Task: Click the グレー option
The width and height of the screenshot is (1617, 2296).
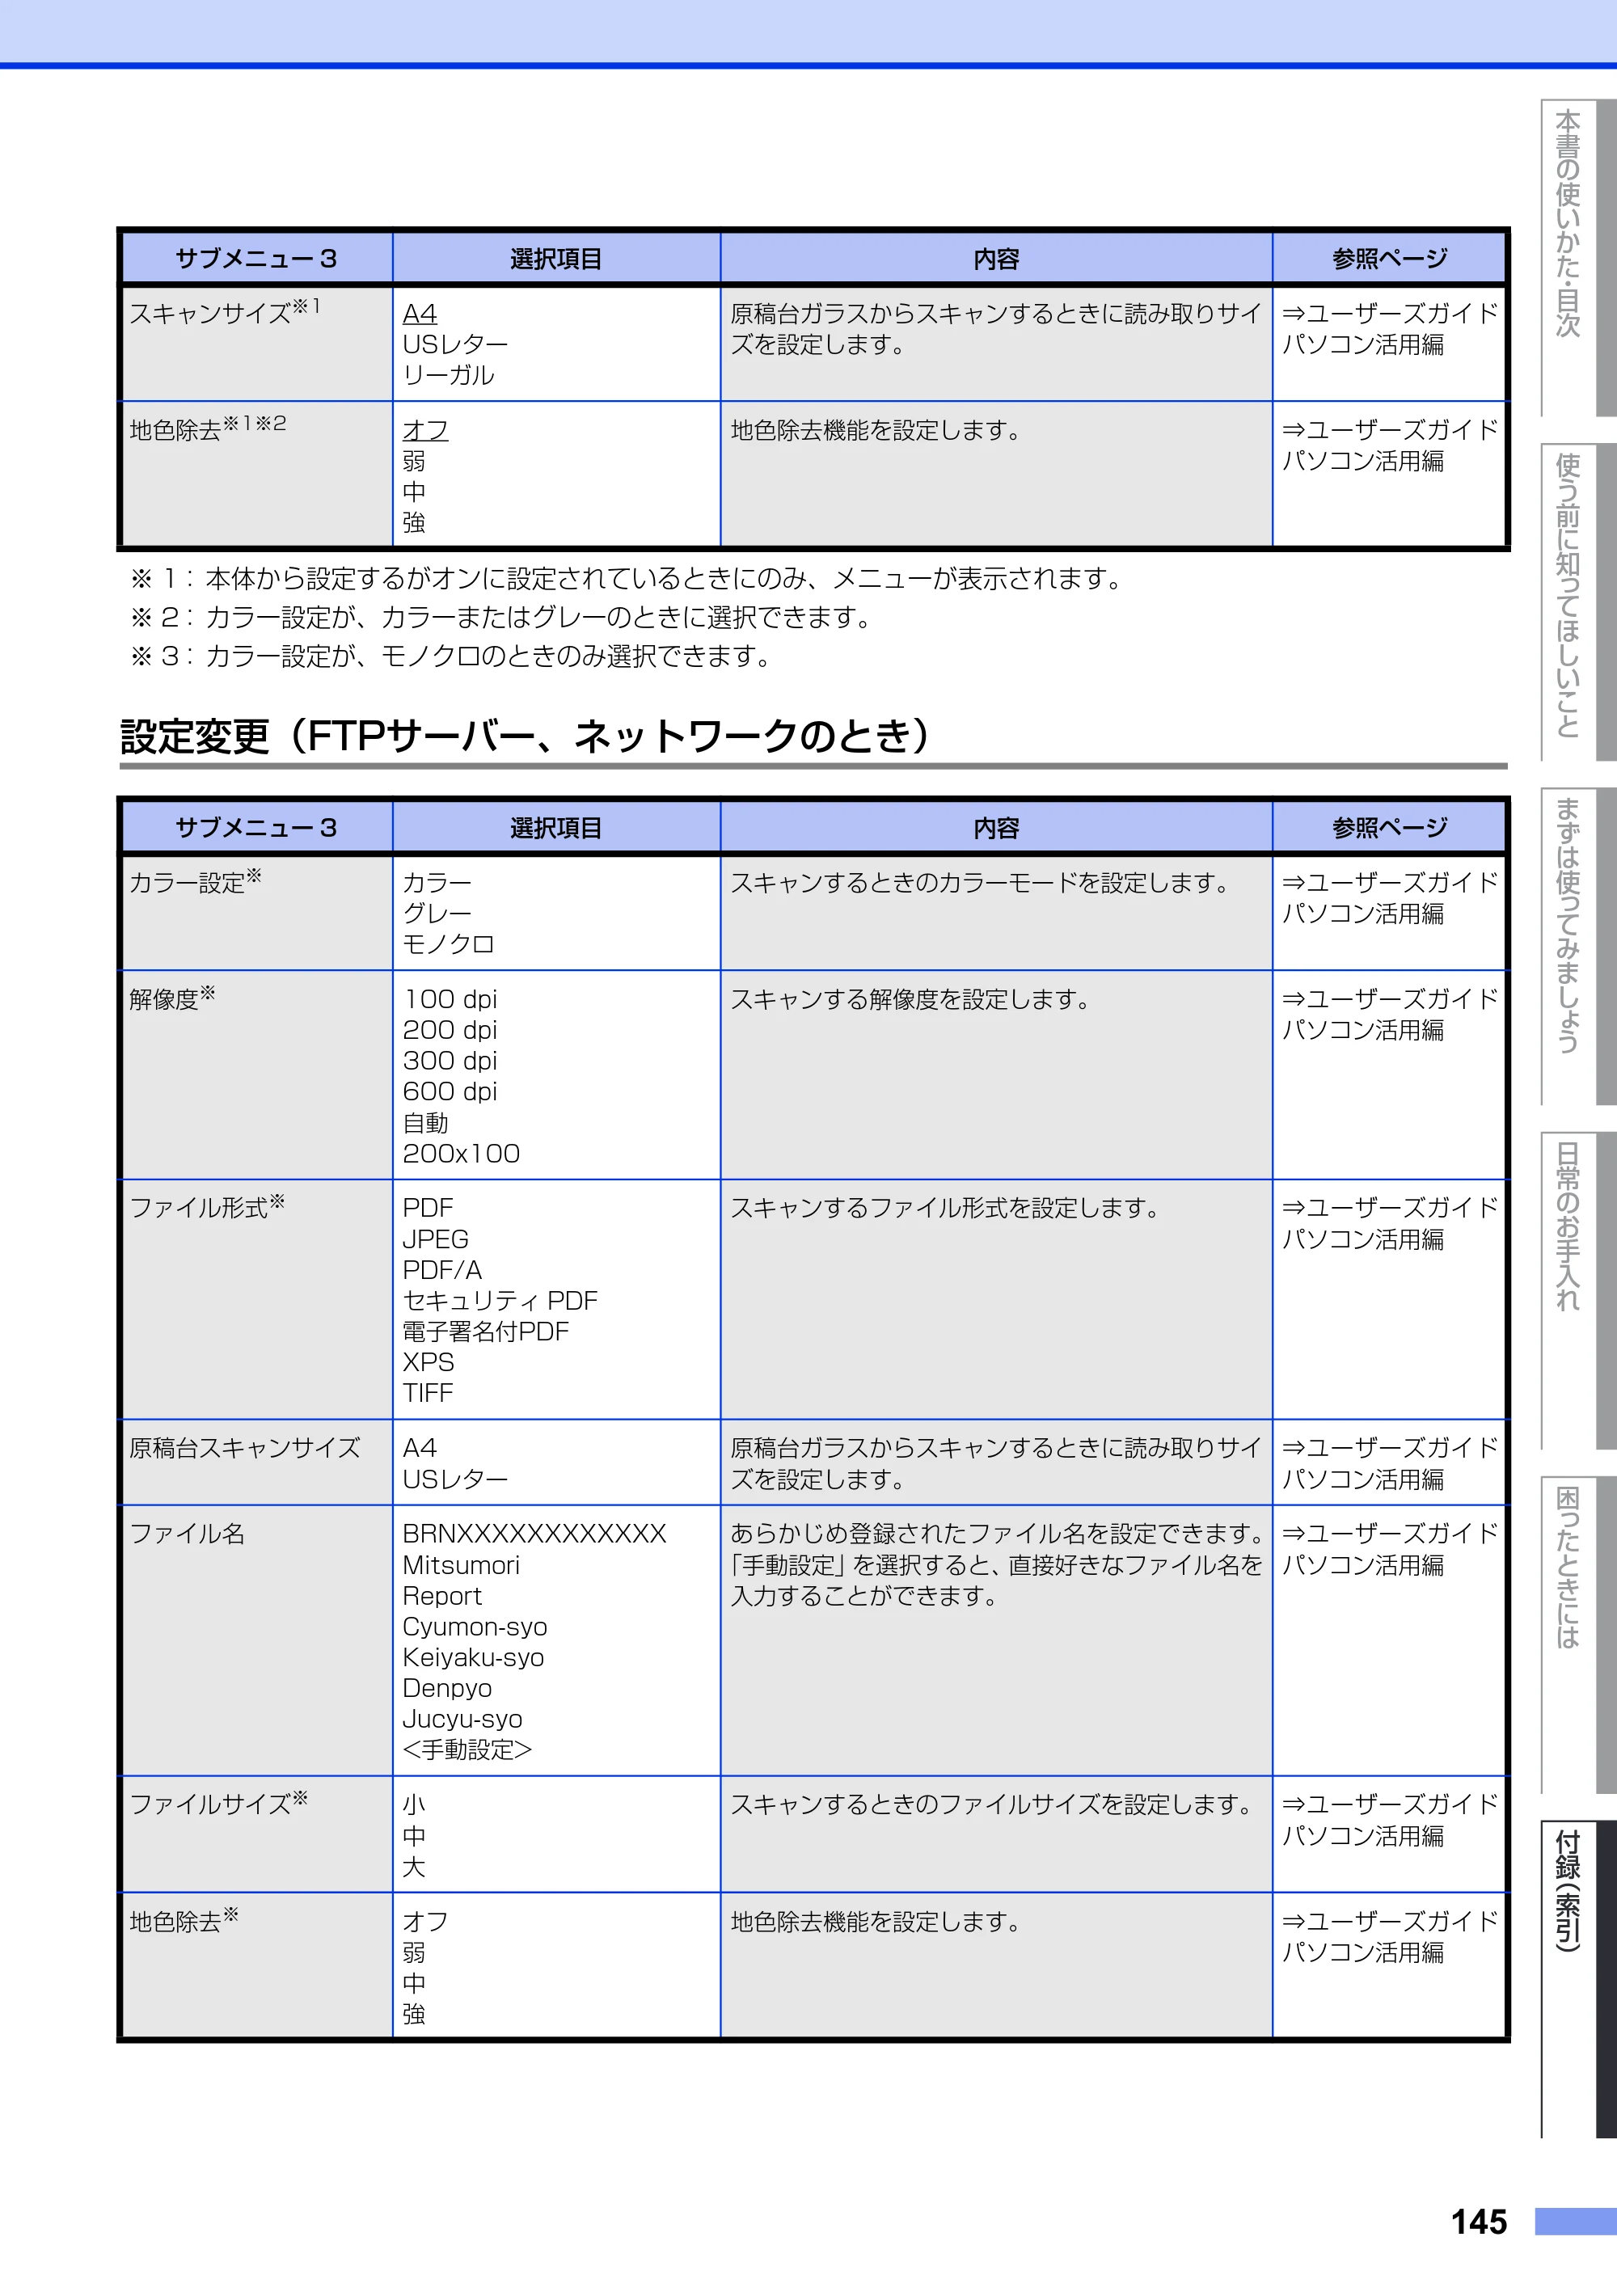Action: (437, 913)
